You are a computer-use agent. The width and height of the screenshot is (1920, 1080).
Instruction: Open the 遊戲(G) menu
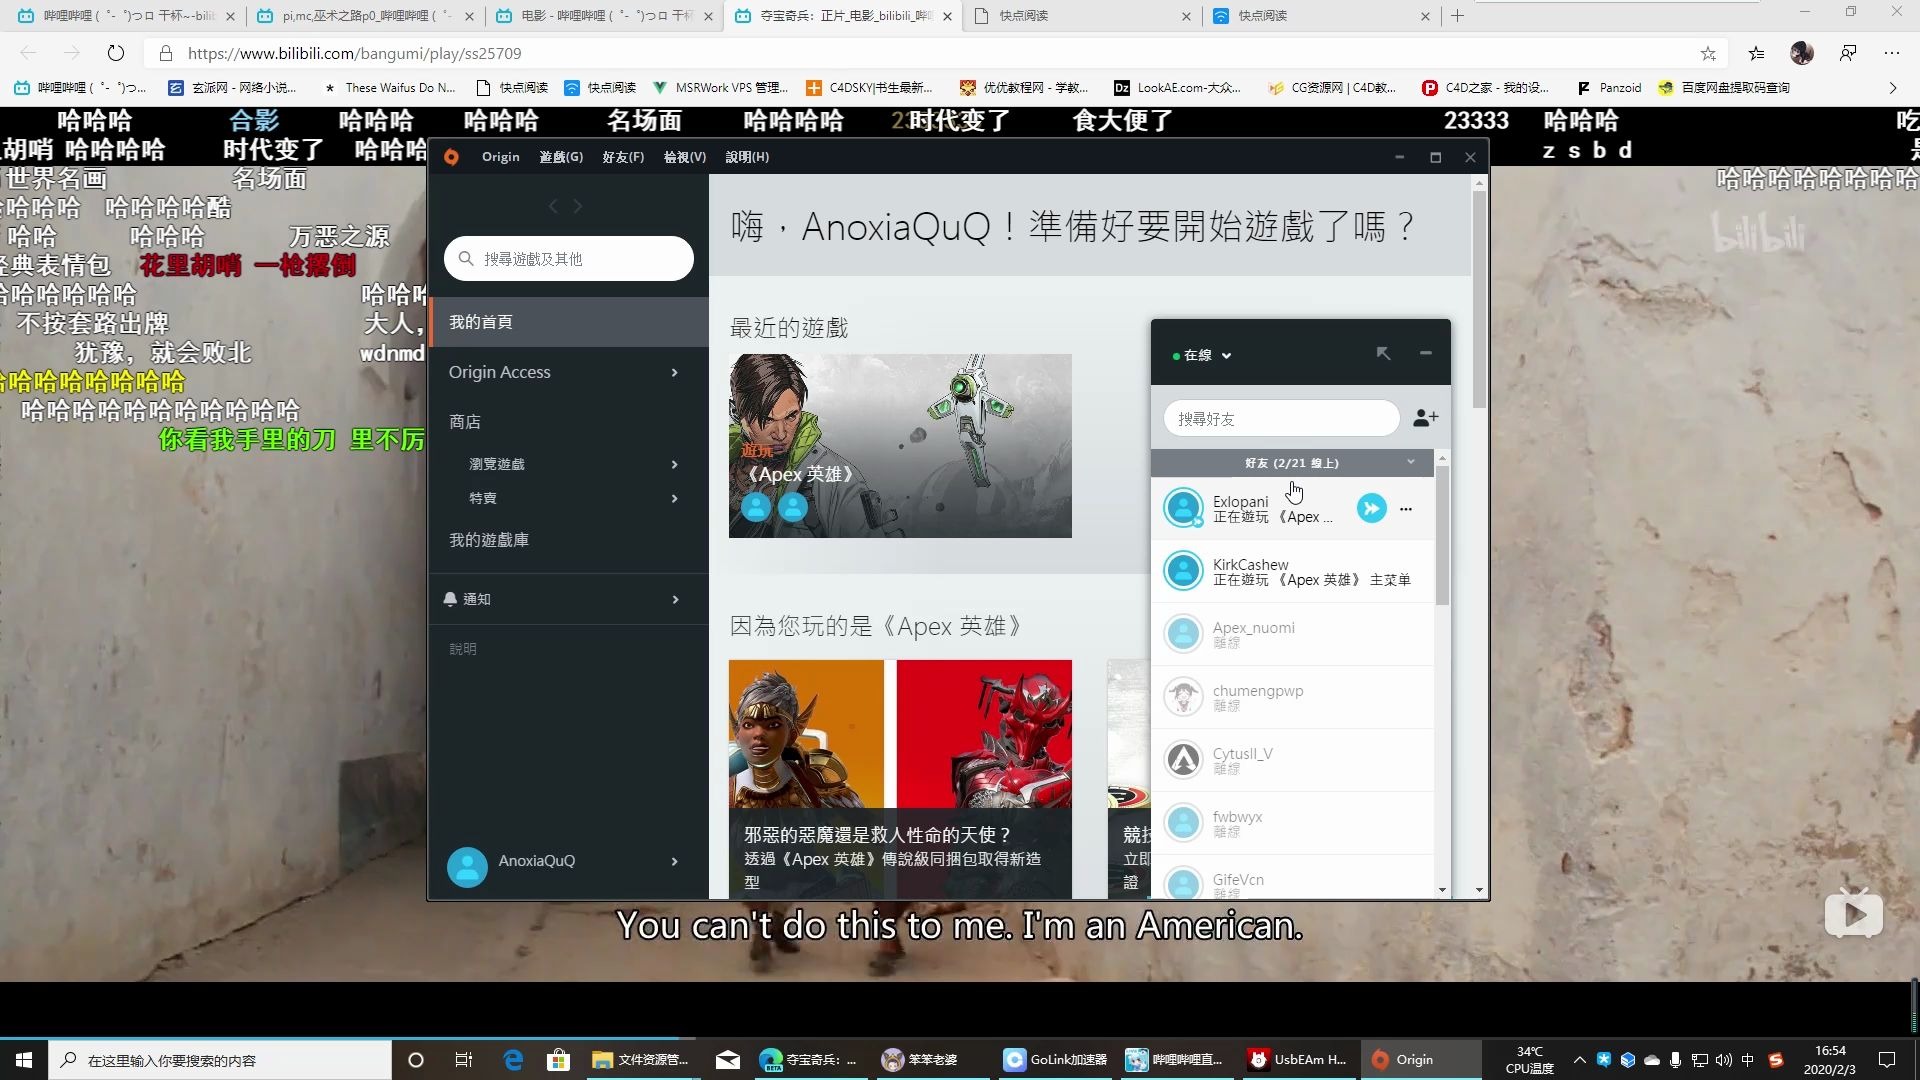pyautogui.click(x=561, y=157)
